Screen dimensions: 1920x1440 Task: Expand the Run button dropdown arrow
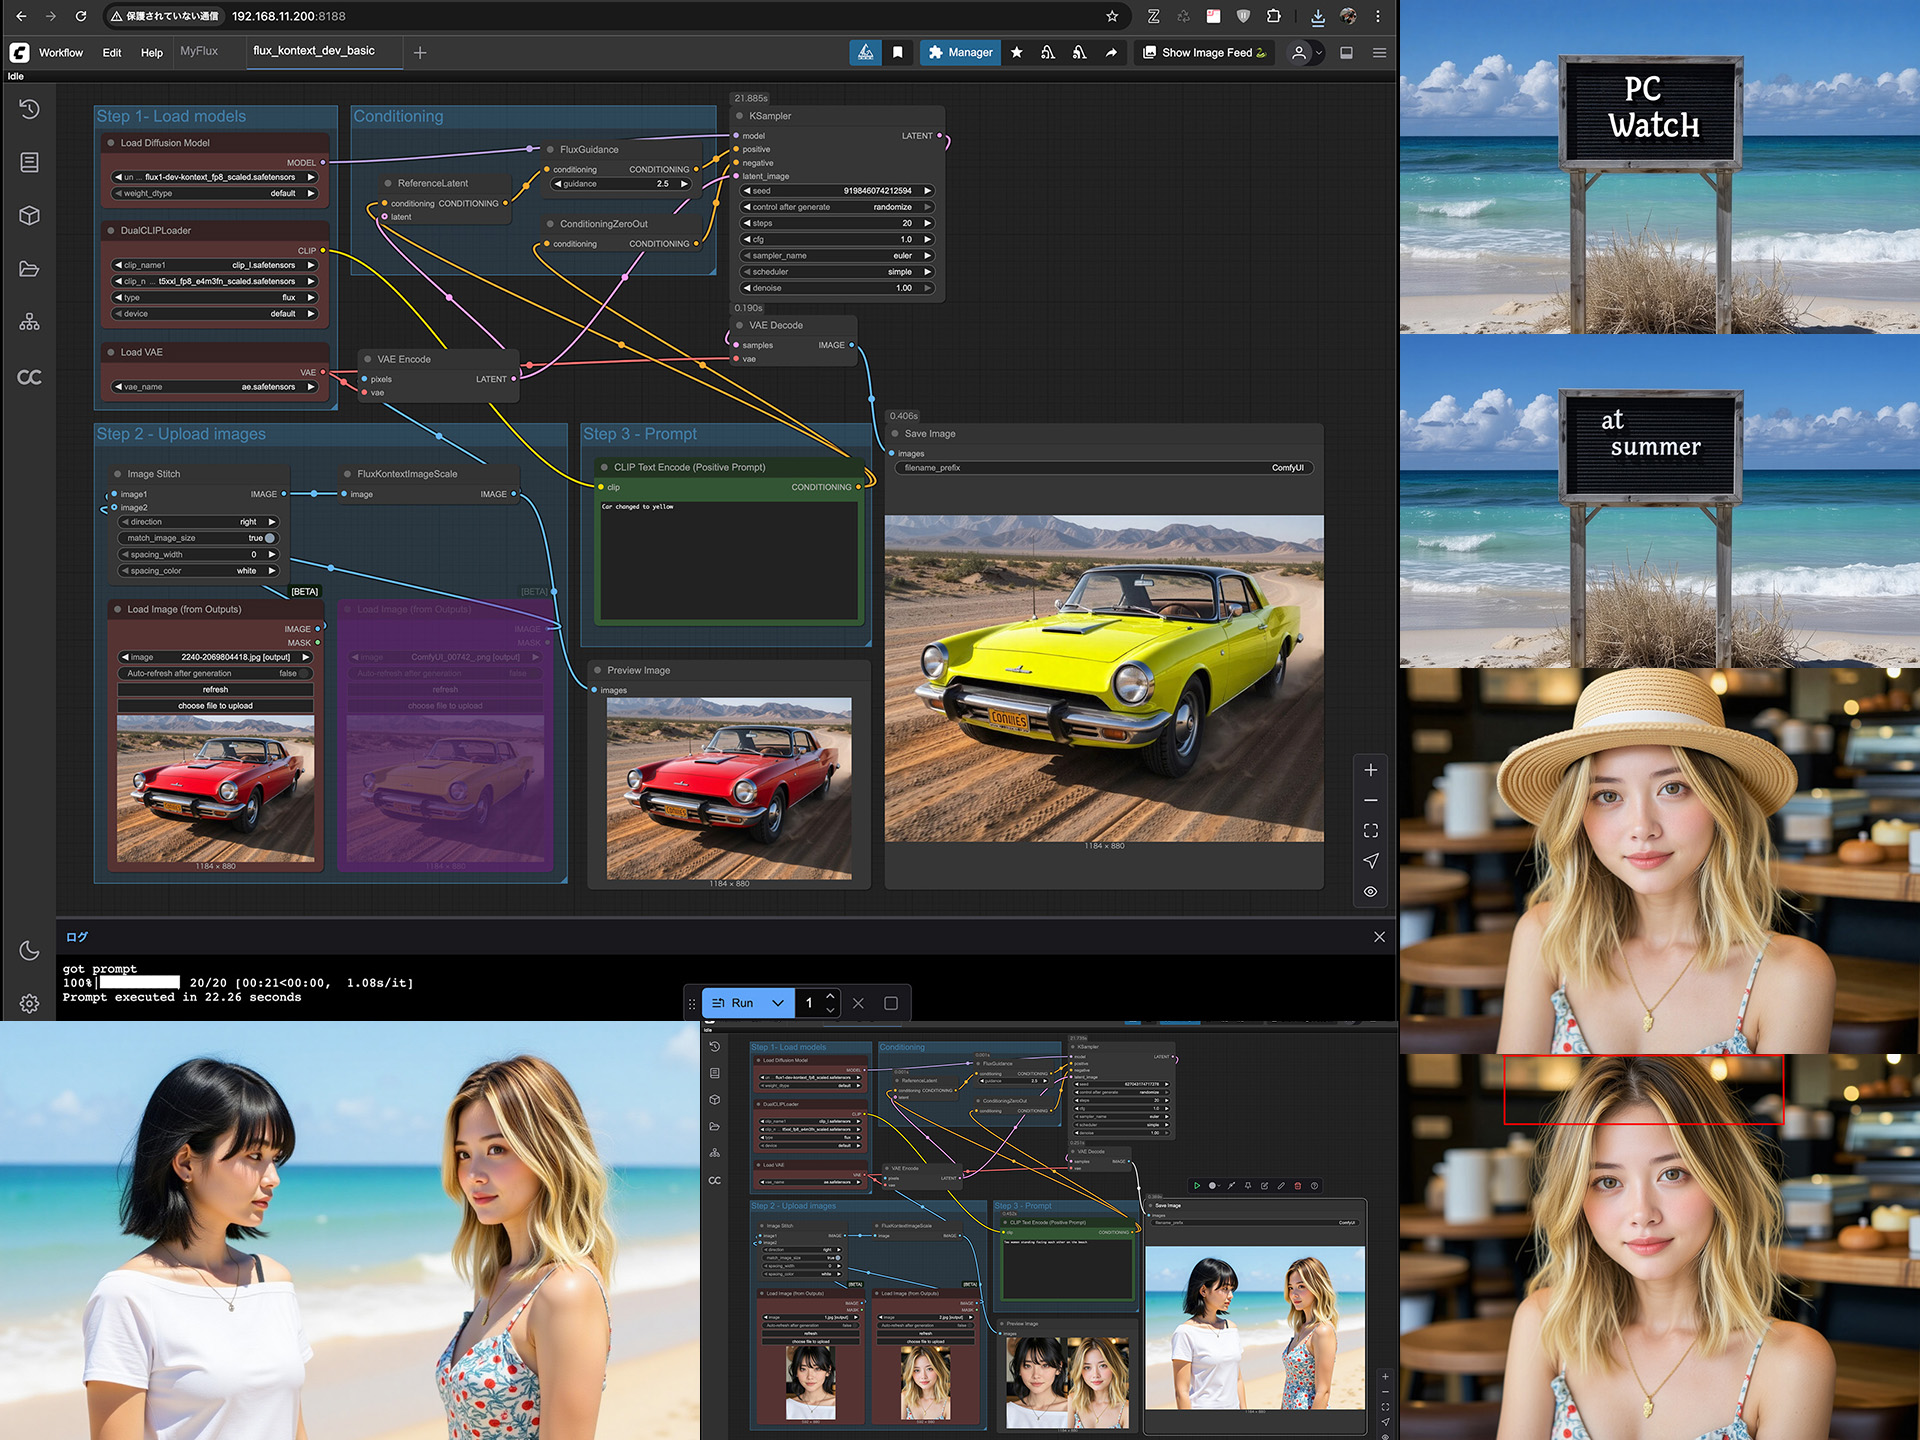point(778,1003)
